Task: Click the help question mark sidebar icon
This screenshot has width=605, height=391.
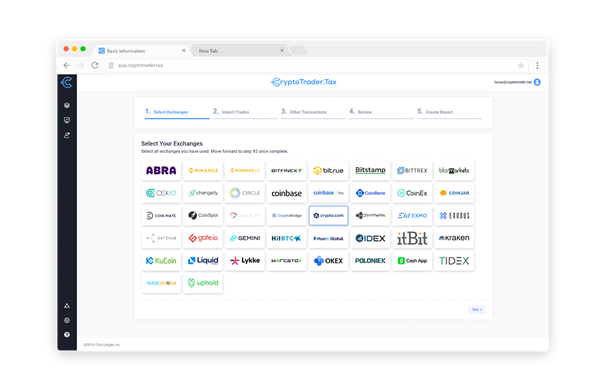Action: point(67,335)
